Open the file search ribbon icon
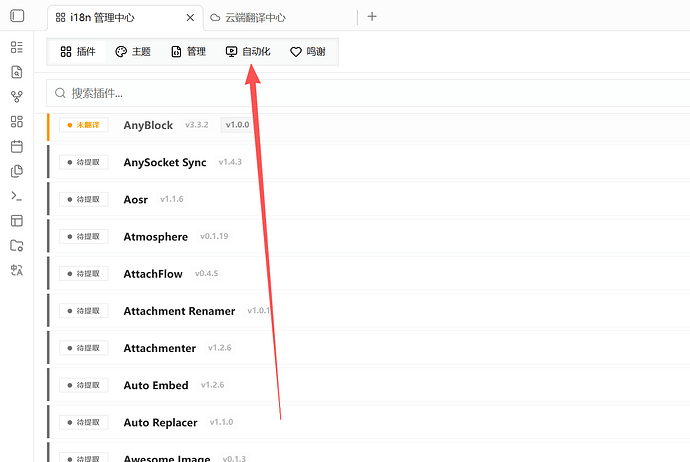This screenshot has height=462, width=690. click(x=17, y=72)
